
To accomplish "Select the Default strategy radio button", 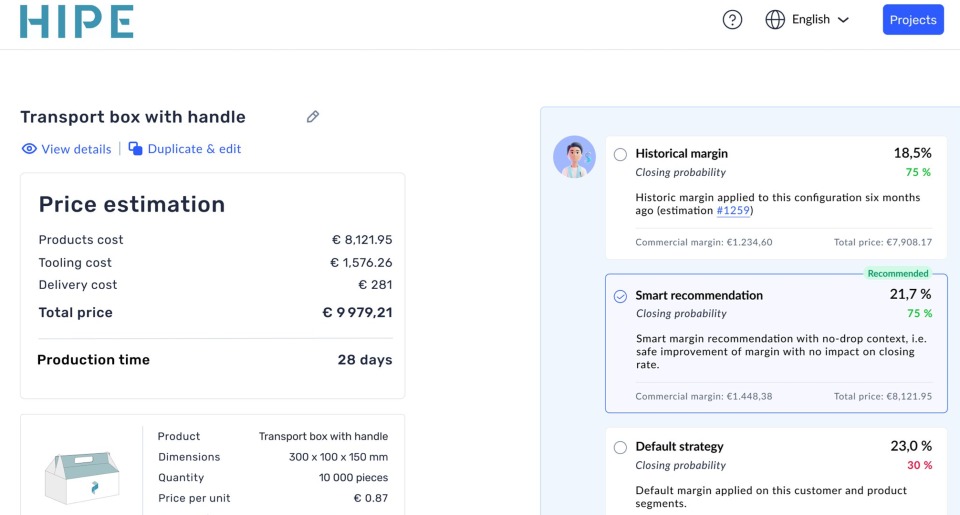I will click(620, 447).
